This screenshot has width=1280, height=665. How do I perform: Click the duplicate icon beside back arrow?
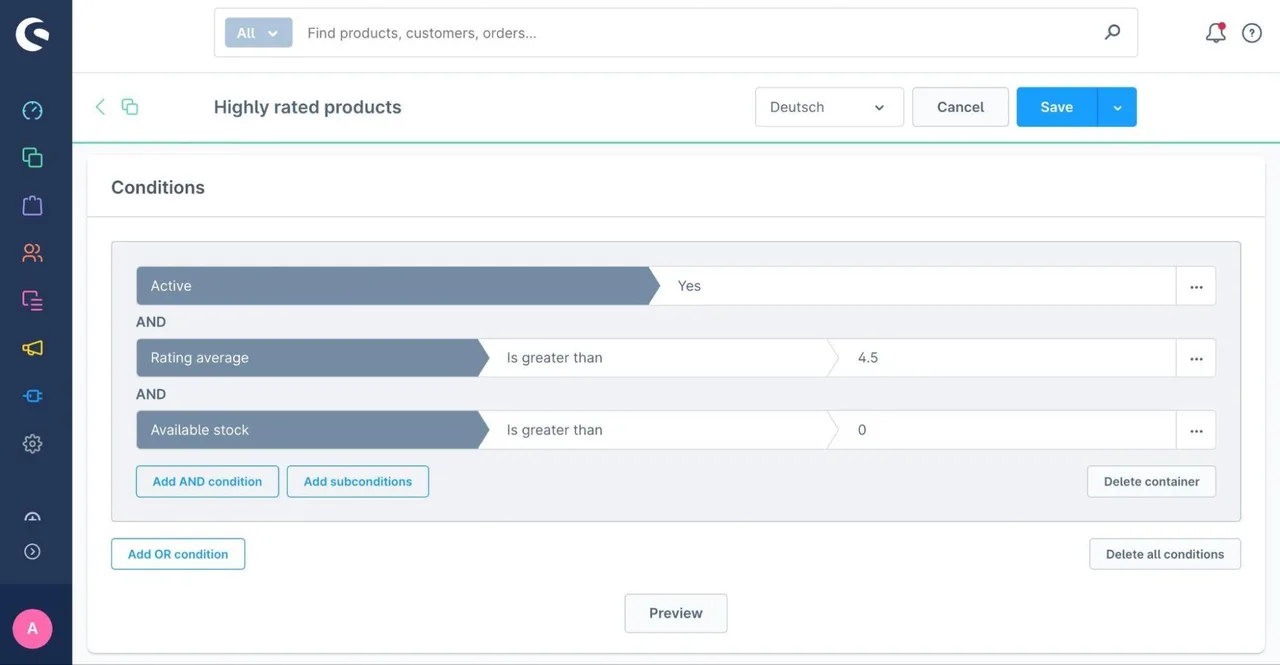pyautogui.click(x=130, y=107)
